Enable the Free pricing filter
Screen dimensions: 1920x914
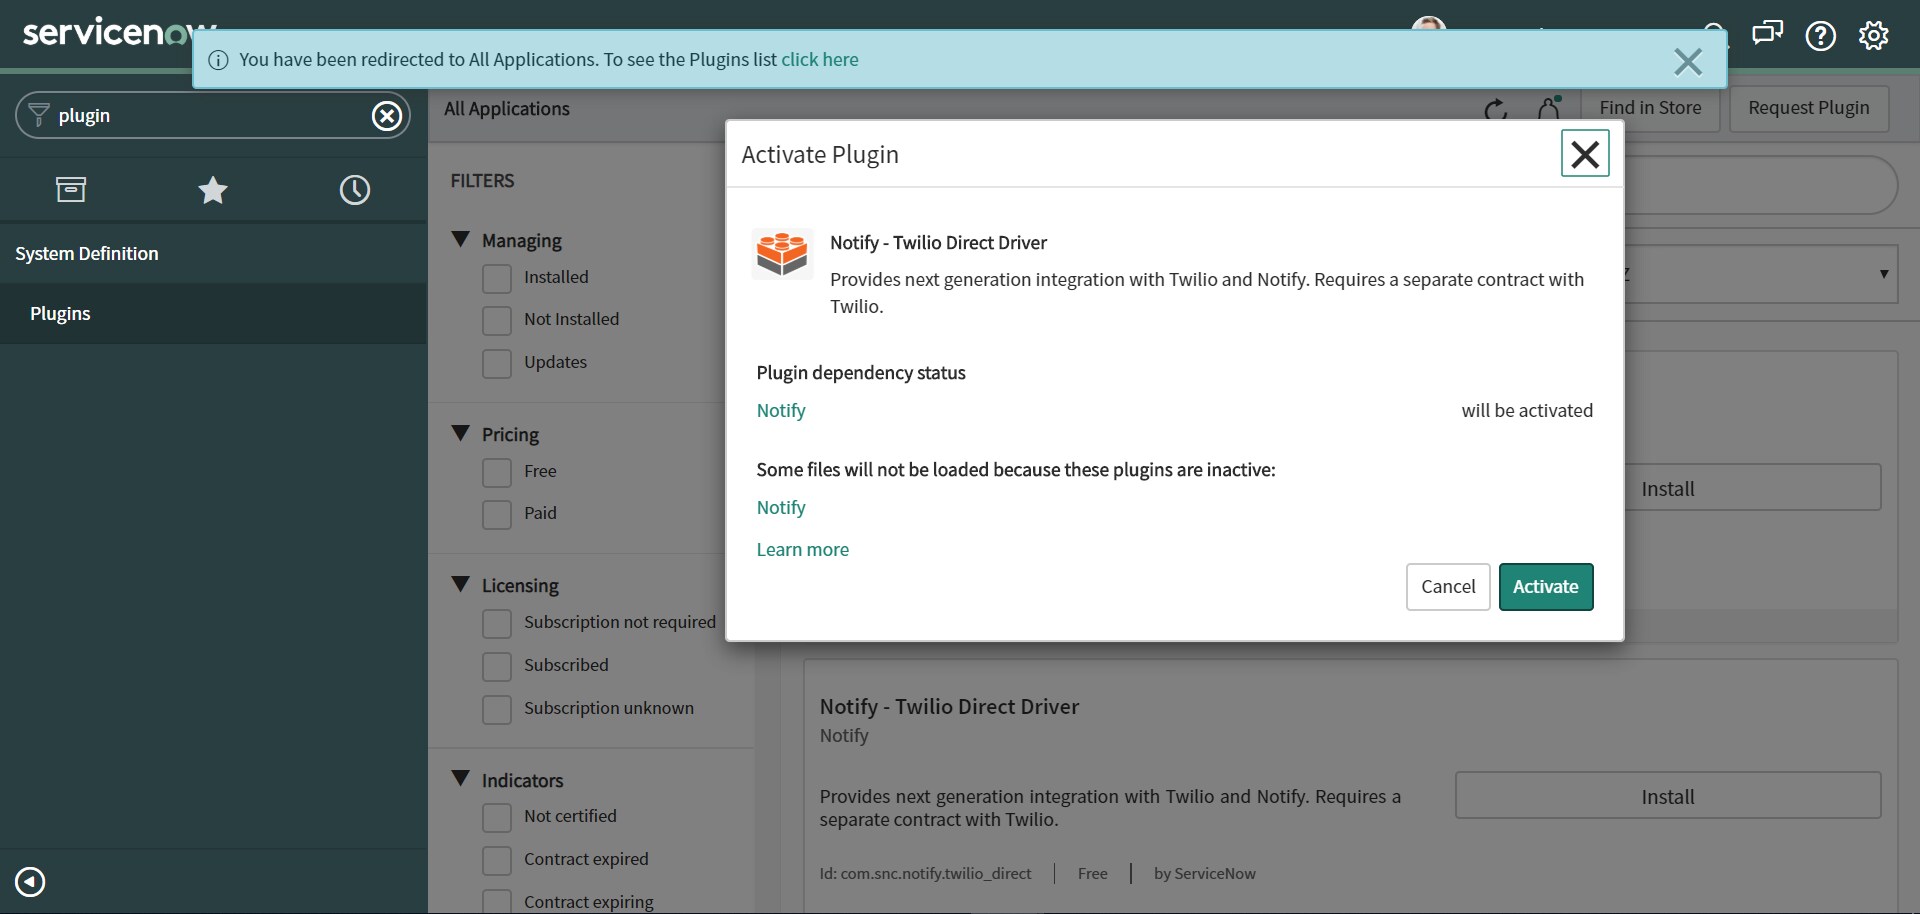click(497, 472)
